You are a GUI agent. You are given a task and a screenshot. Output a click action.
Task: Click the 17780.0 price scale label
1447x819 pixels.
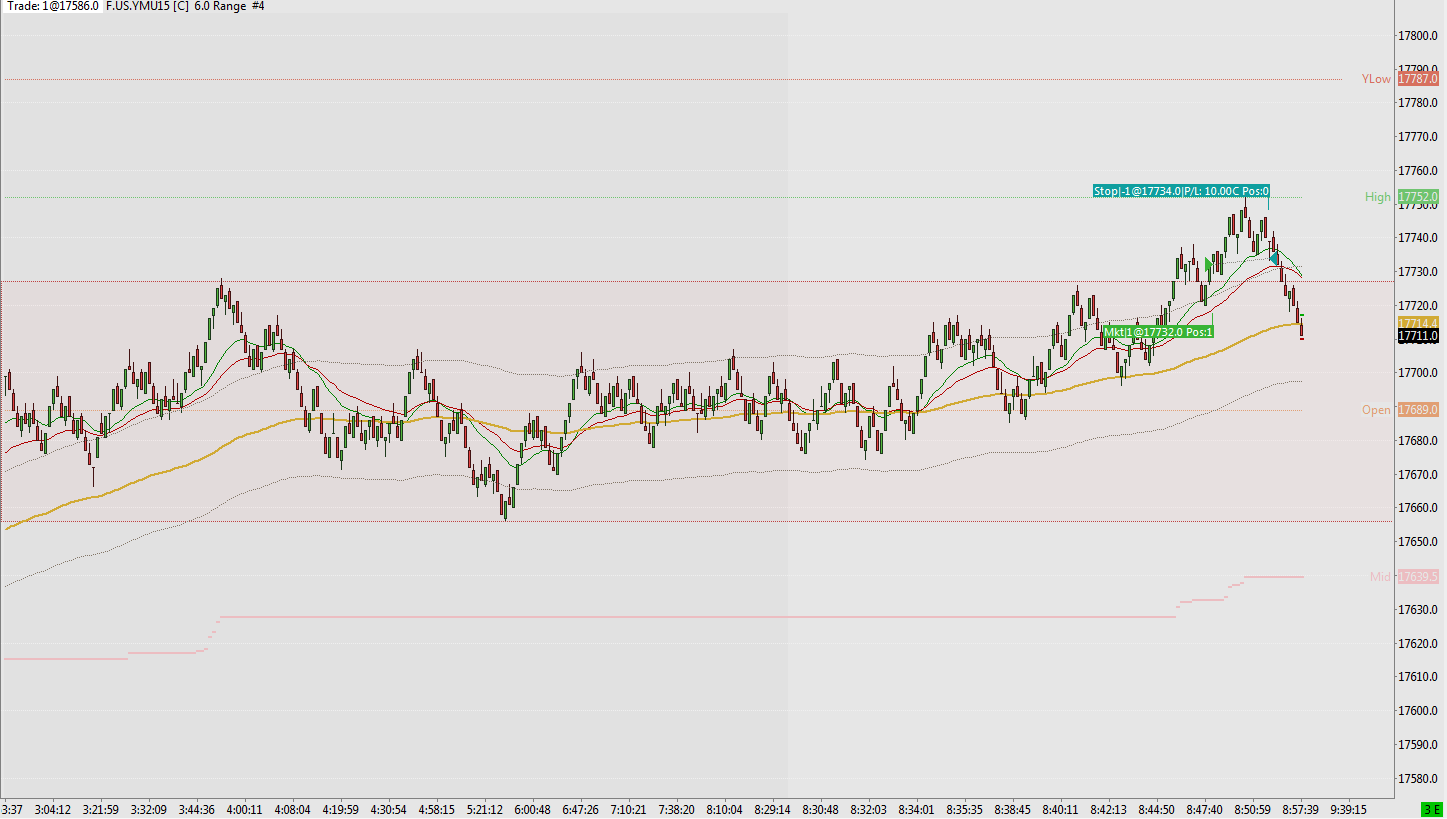1419,103
